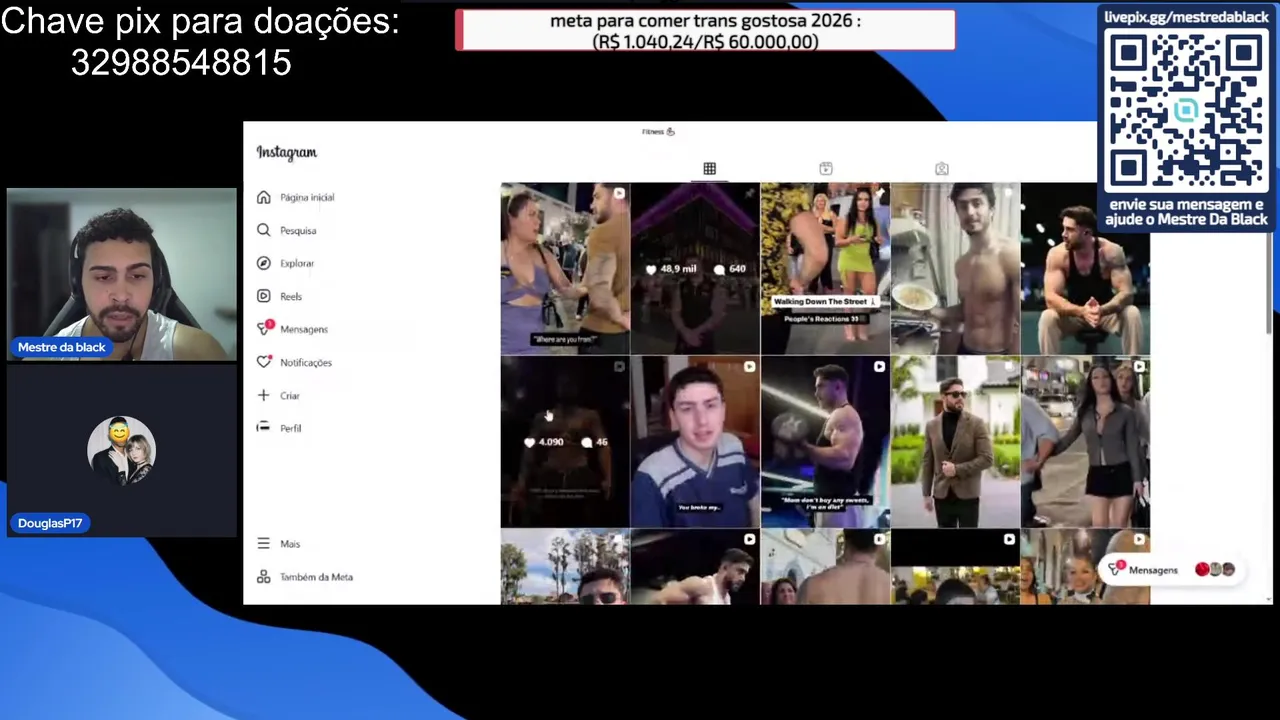Click the Notificações heart icon
This screenshot has height=720, width=1280.
point(263,362)
